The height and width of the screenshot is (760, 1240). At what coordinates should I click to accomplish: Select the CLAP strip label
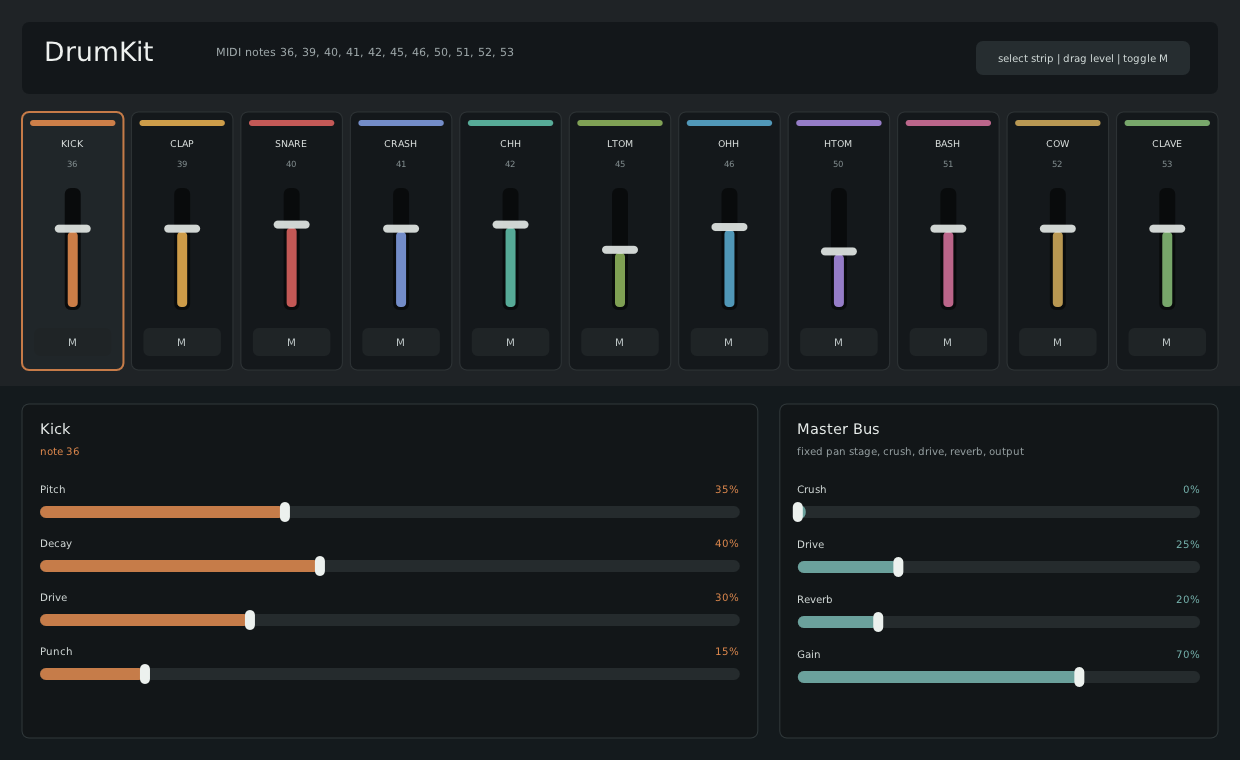pyautogui.click(x=182, y=144)
